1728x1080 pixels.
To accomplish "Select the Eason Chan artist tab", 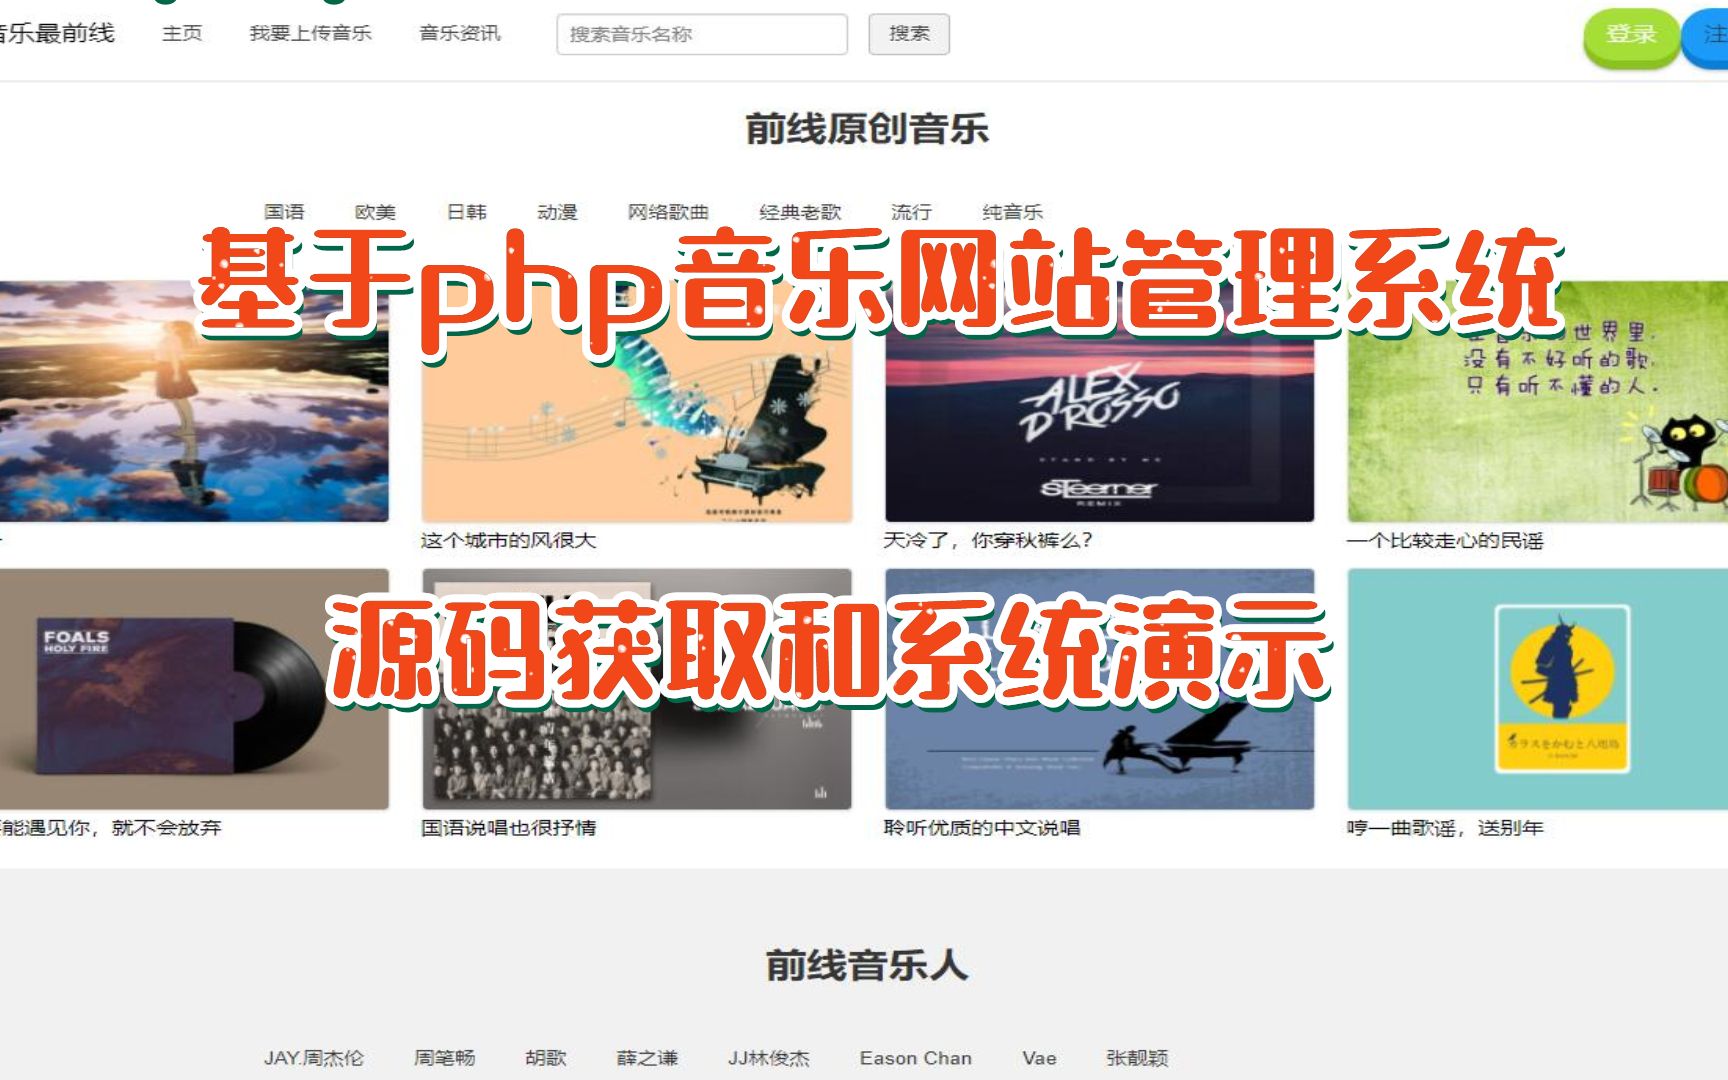I will point(916,1058).
